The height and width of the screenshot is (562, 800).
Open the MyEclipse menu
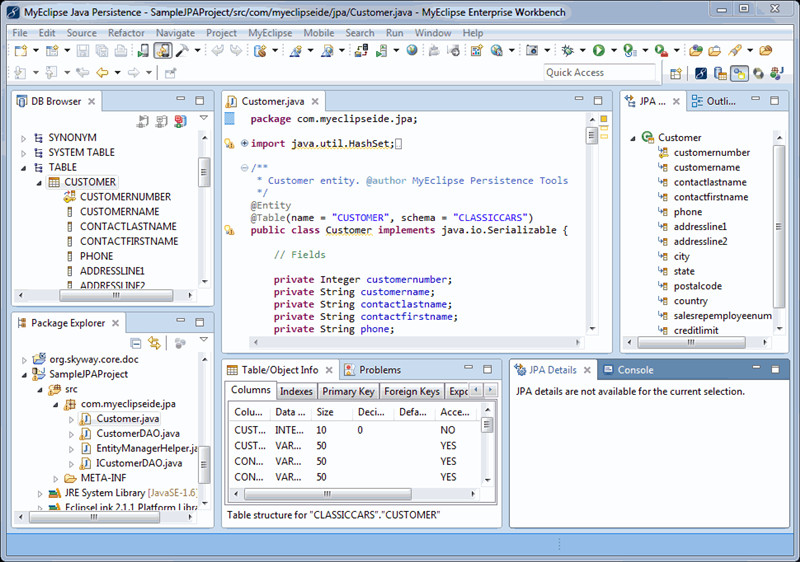coord(269,33)
